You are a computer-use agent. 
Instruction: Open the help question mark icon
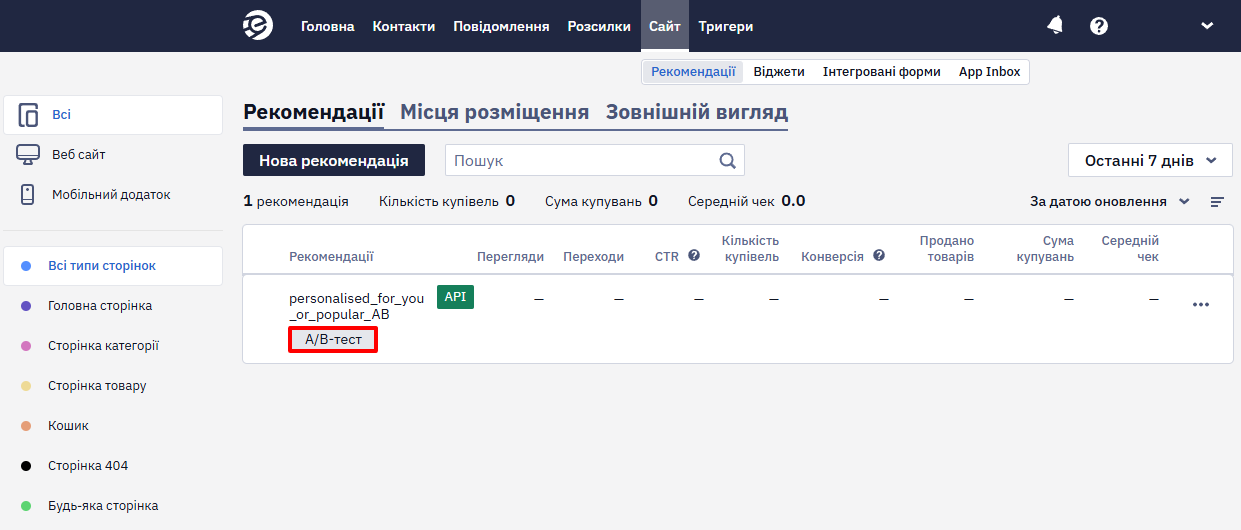(1099, 26)
